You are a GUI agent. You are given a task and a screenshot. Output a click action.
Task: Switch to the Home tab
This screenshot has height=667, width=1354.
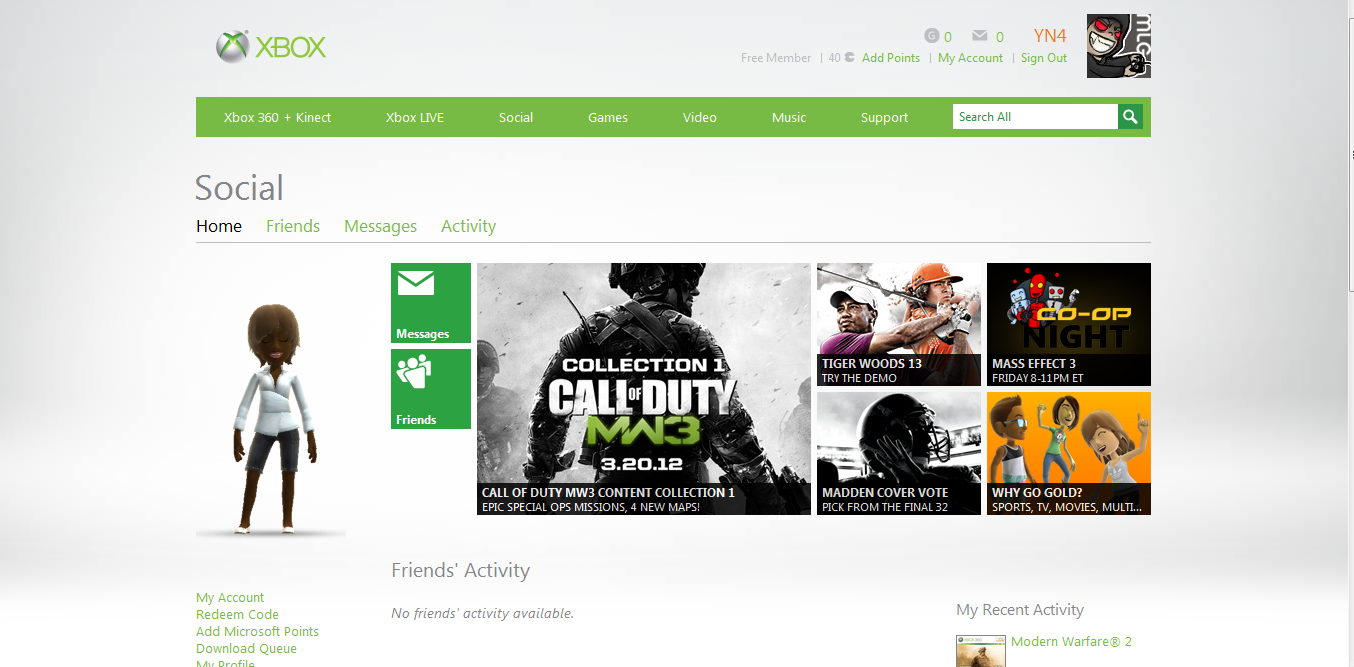pos(219,226)
